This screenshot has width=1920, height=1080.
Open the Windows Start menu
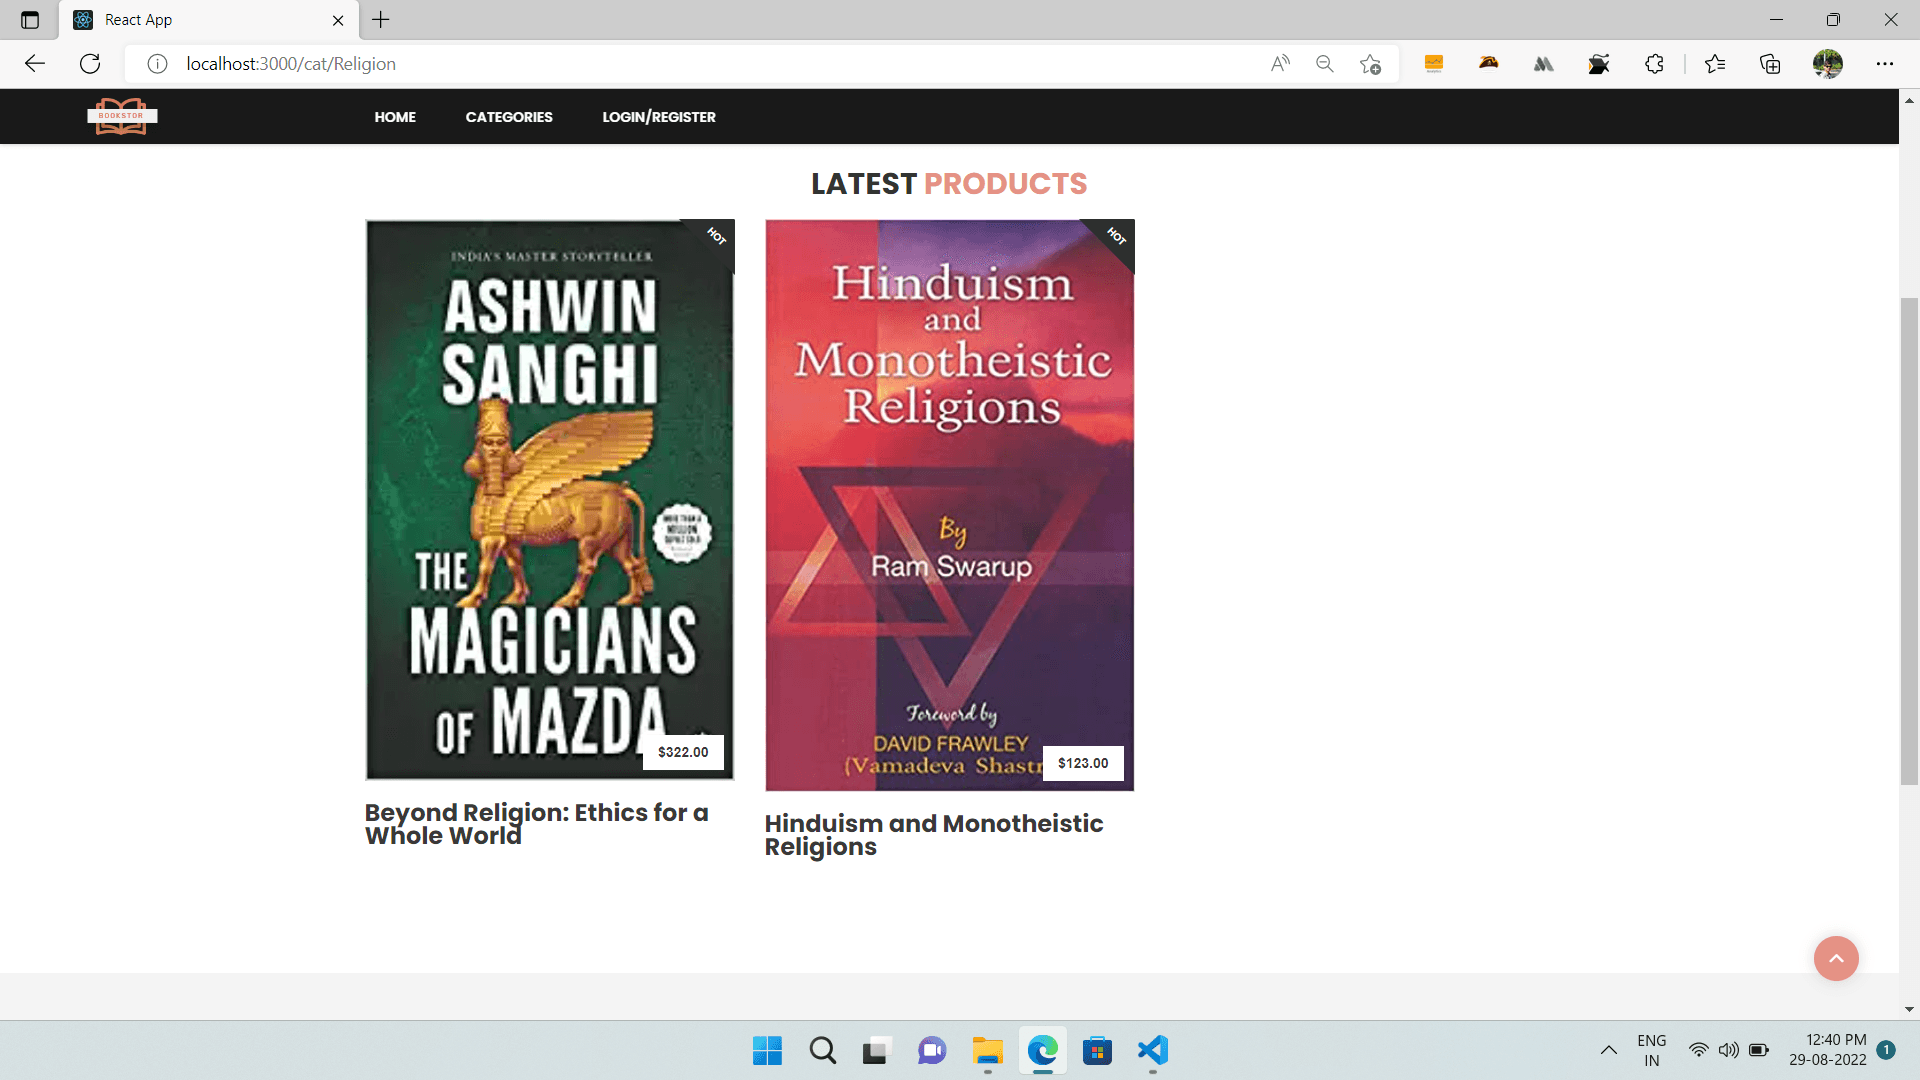point(767,1051)
